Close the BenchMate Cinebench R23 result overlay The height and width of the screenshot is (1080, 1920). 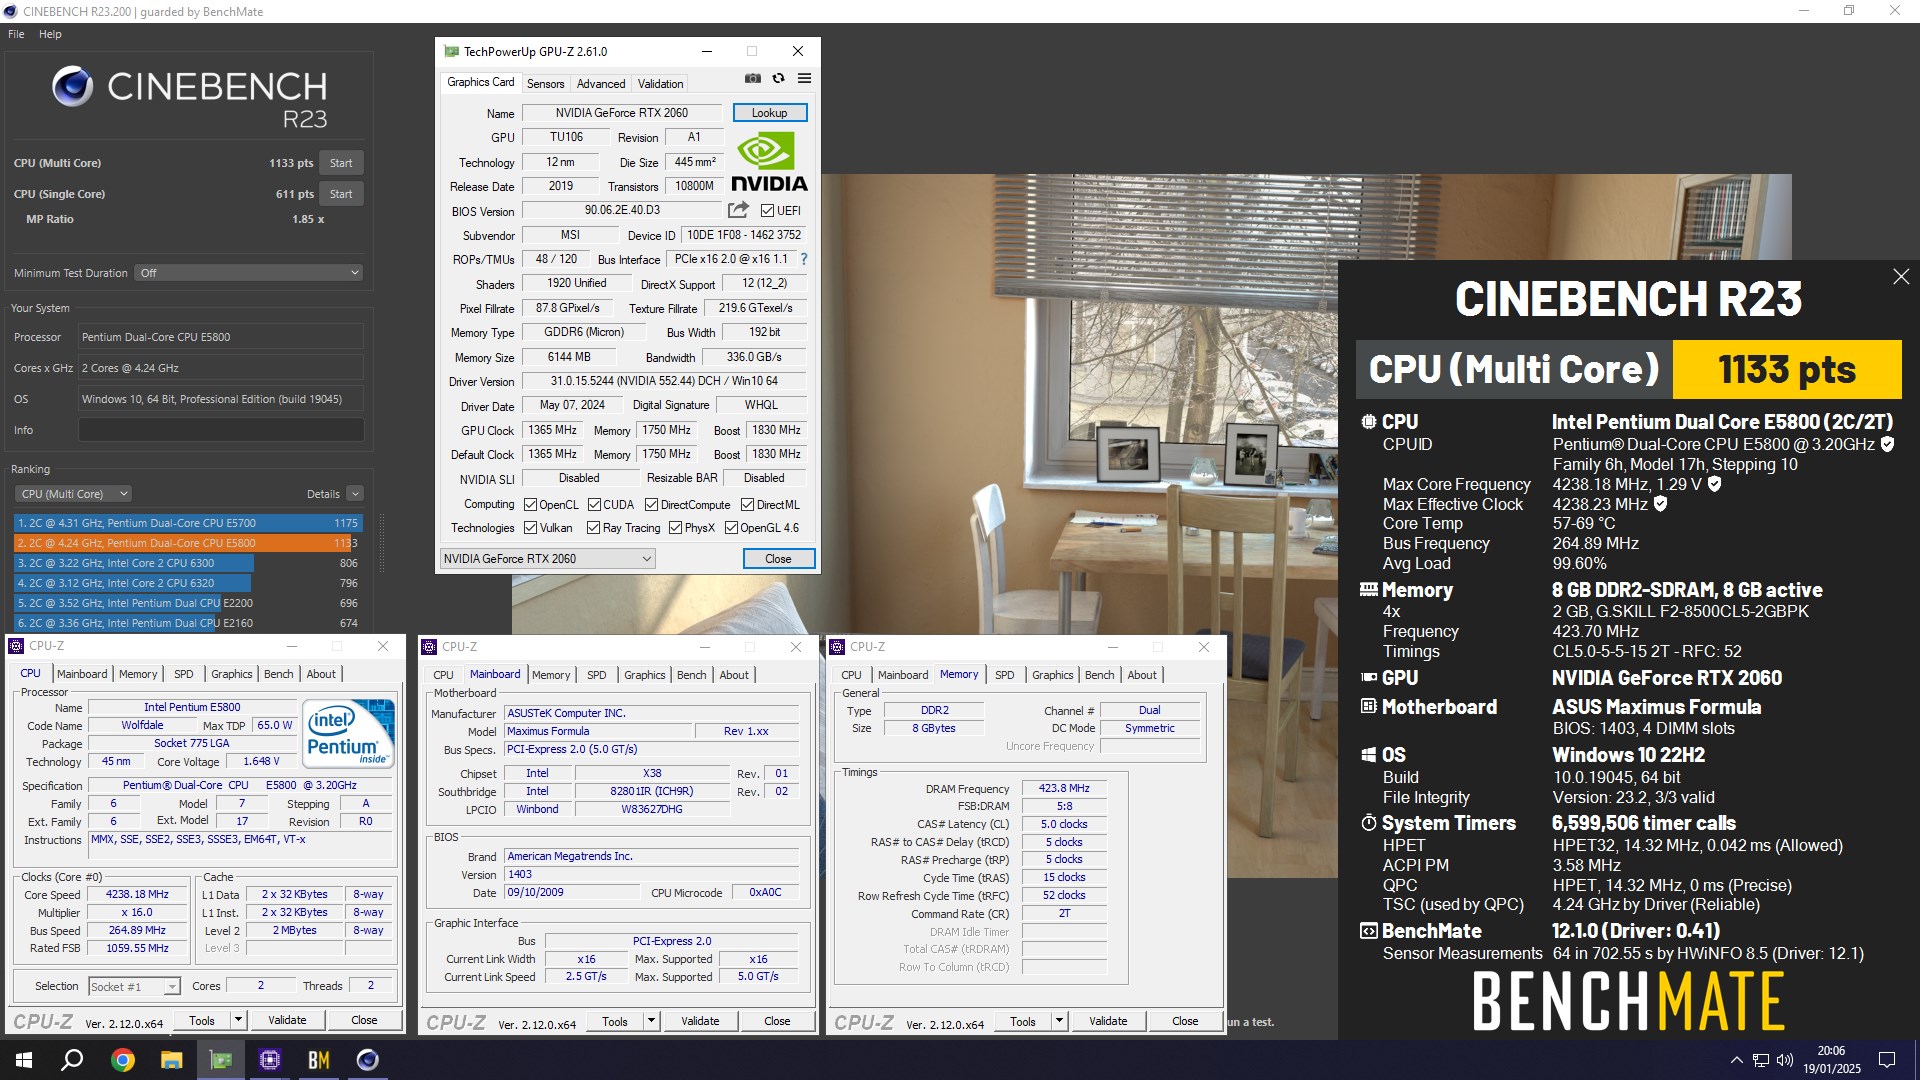point(1901,277)
